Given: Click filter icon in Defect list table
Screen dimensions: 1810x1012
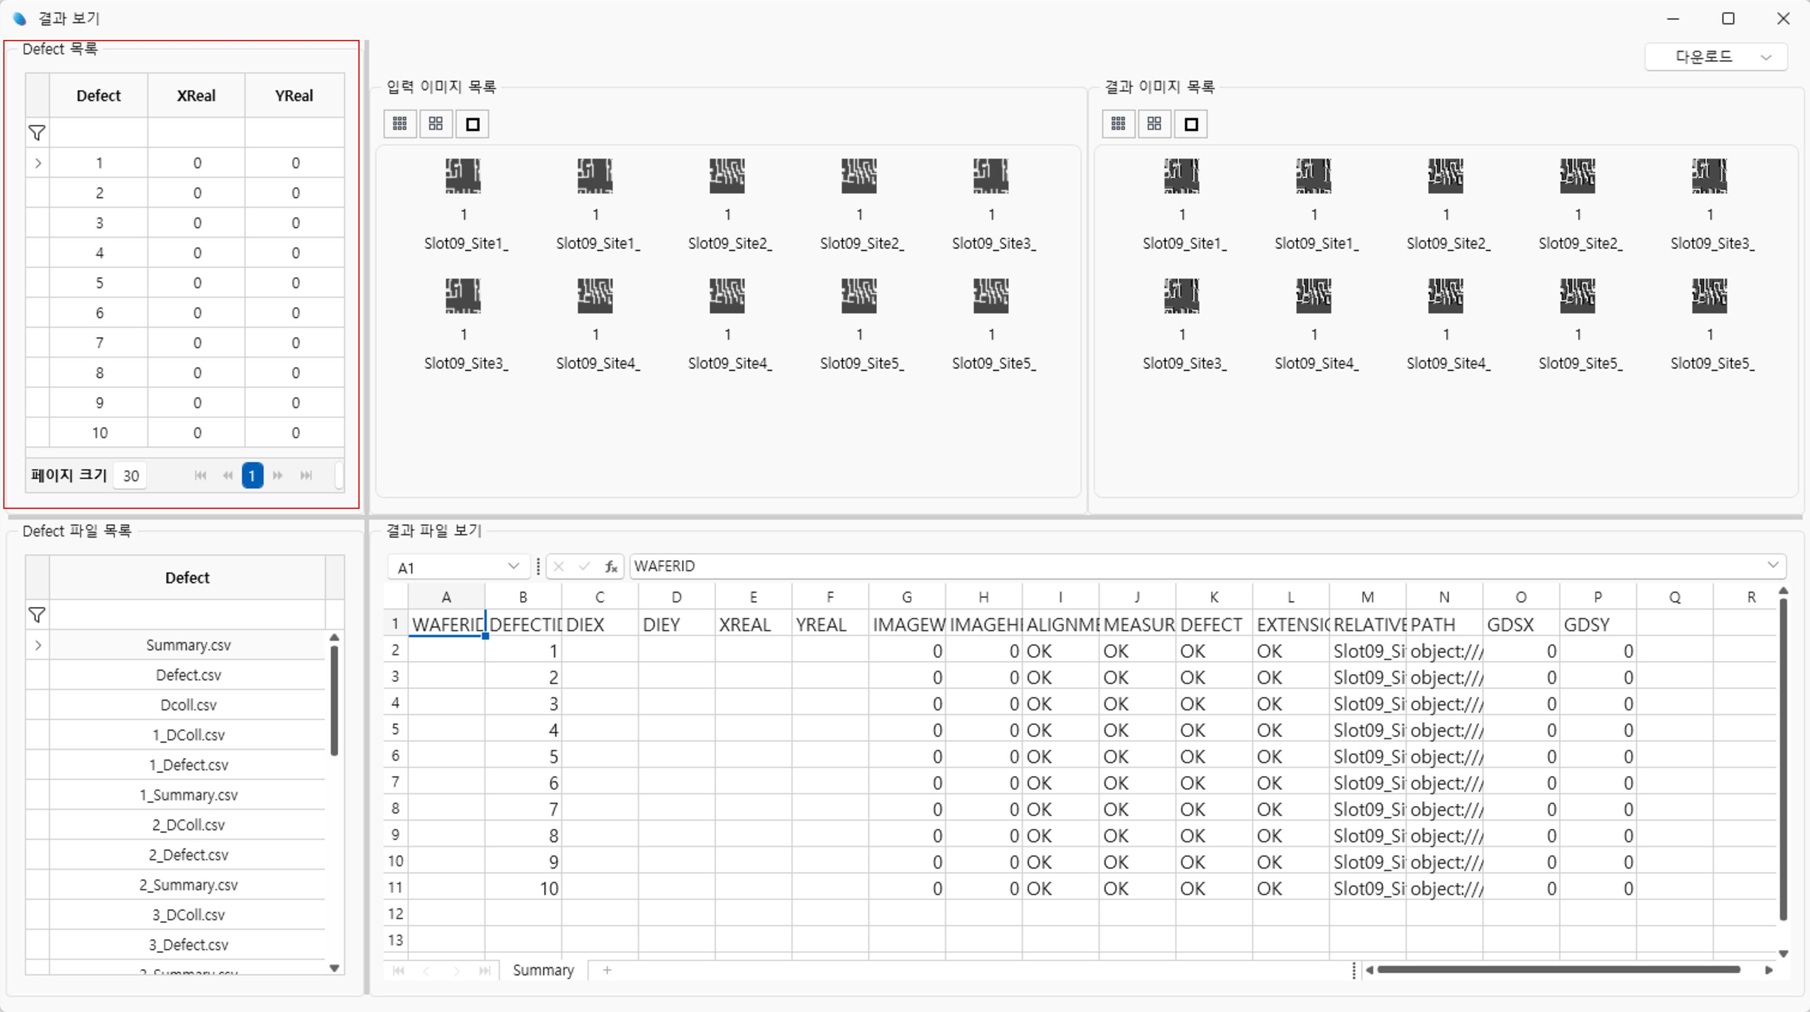Looking at the screenshot, I should [37, 133].
